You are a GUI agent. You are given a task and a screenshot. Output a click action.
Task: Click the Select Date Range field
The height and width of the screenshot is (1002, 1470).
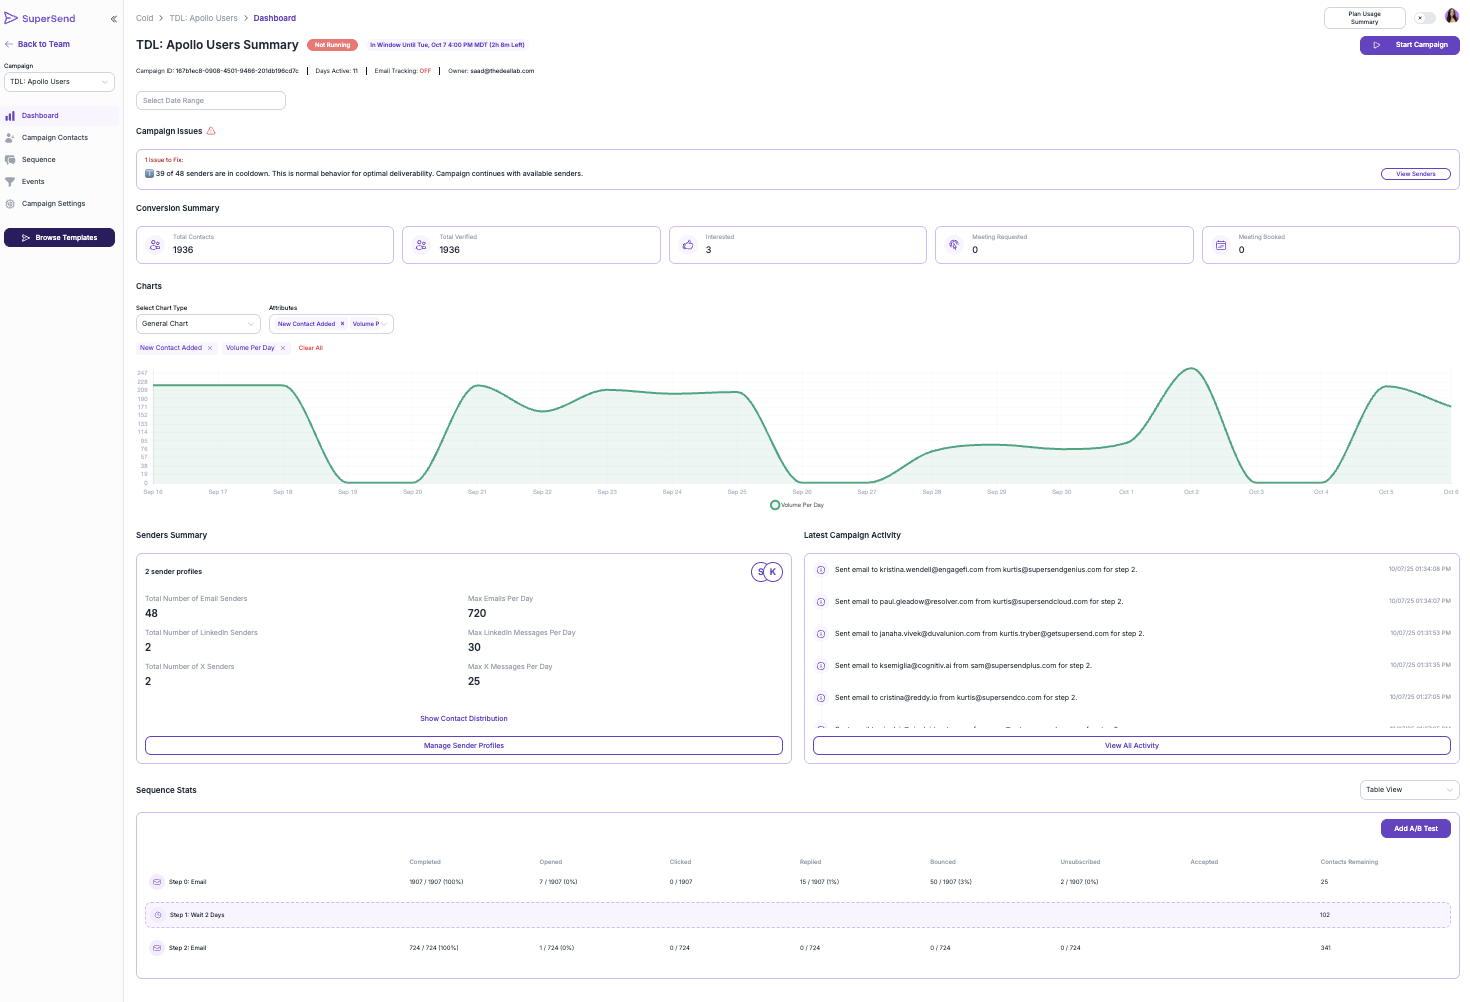click(x=211, y=101)
